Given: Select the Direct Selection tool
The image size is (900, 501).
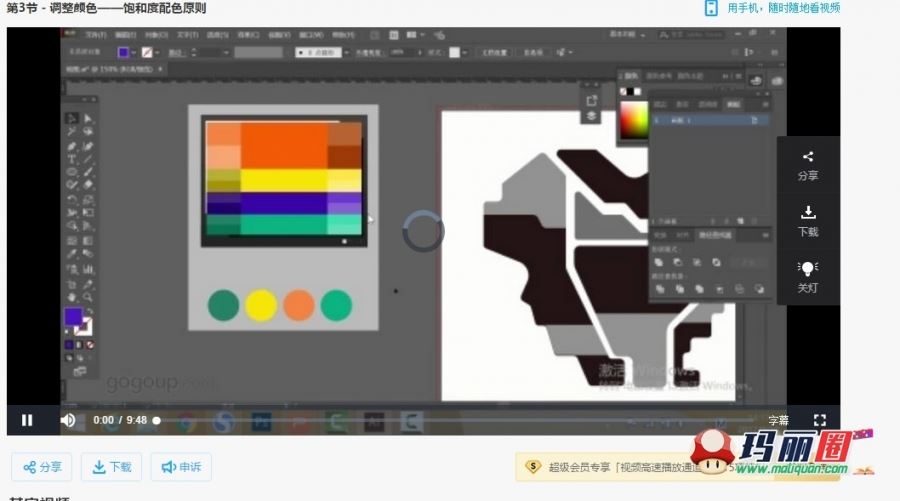Looking at the screenshot, I should pos(88,119).
